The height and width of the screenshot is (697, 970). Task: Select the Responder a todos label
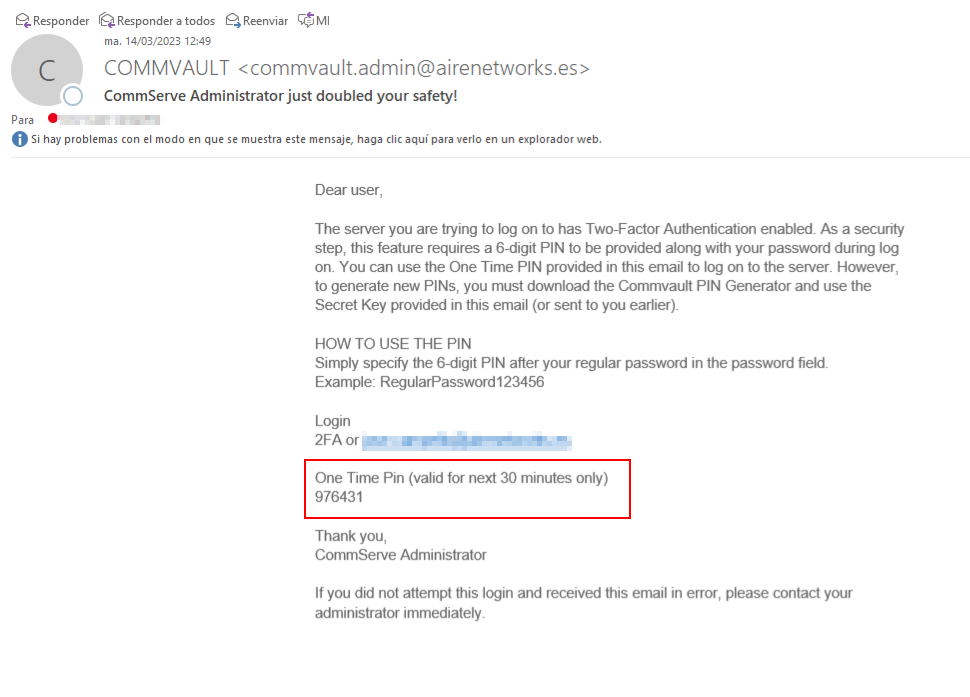[x=166, y=21]
